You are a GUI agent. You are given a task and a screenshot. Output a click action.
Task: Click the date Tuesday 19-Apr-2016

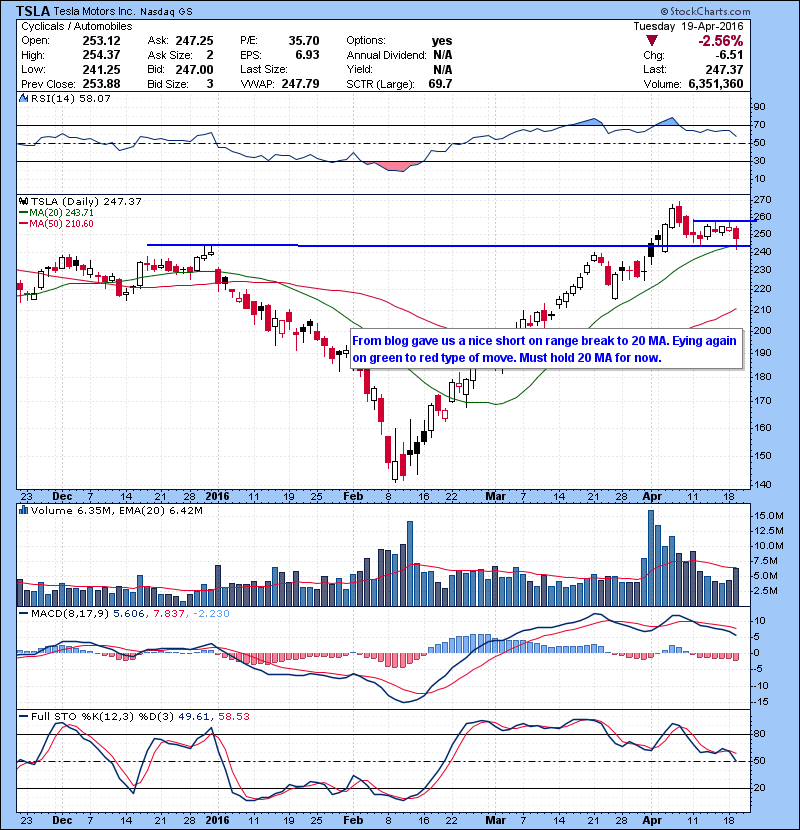(688, 26)
